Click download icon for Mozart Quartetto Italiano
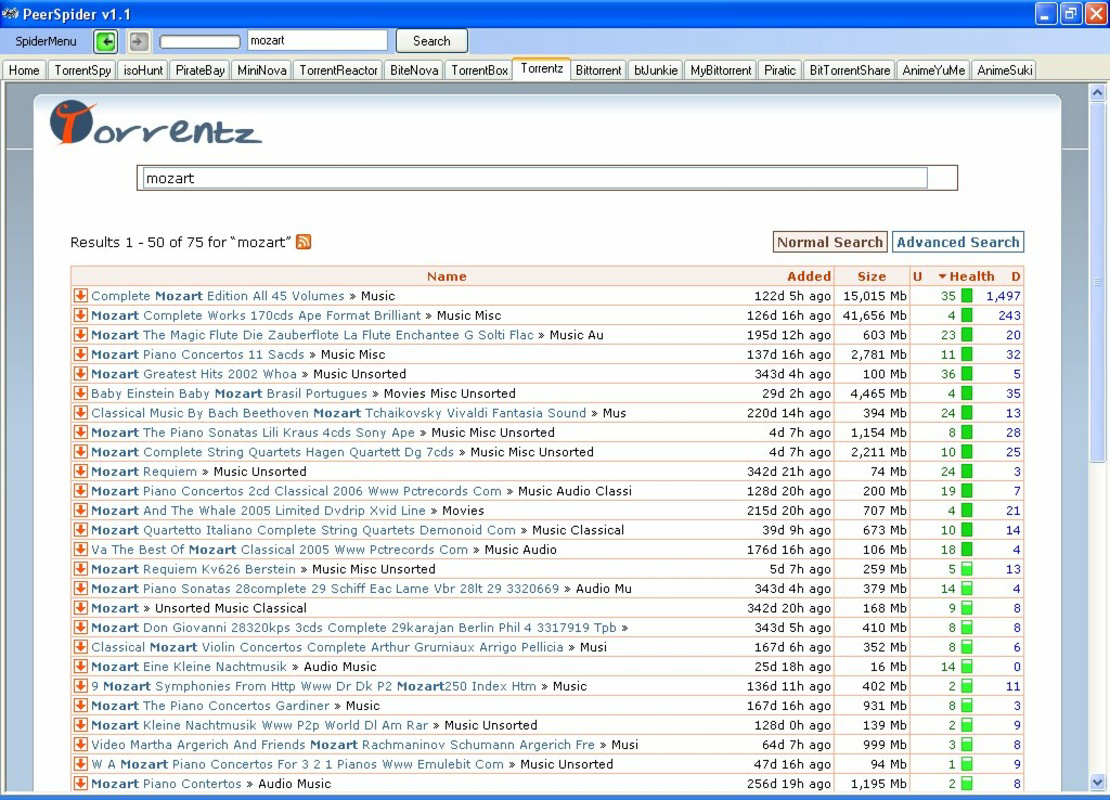Screen dimensions: 1110x800 pyautogui.click(x=81, y=530)
